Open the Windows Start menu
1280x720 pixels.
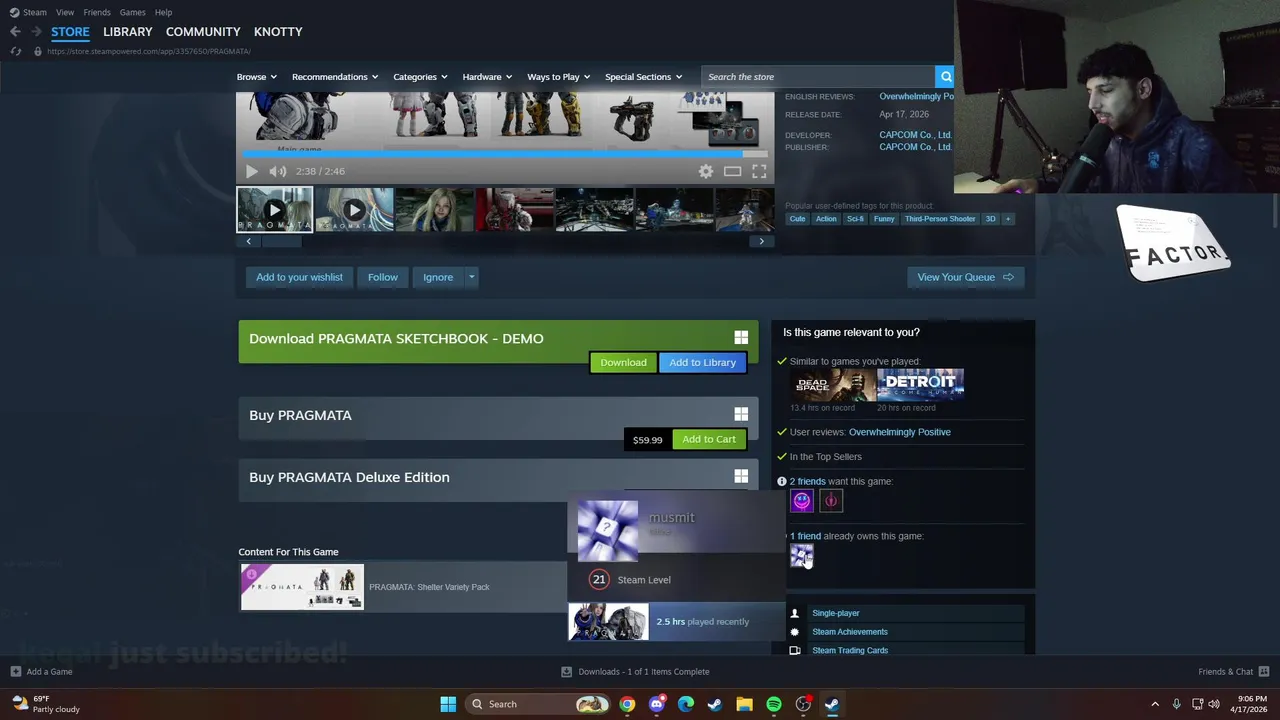448,704
